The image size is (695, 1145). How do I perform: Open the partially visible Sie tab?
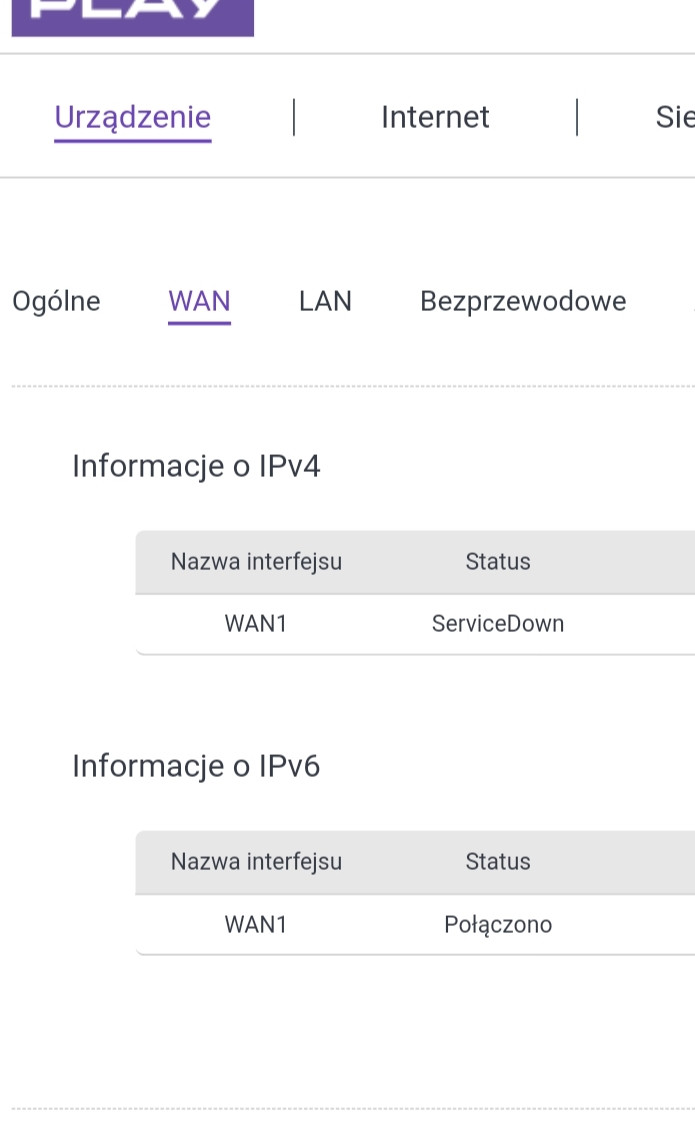(x=674, y=118)
